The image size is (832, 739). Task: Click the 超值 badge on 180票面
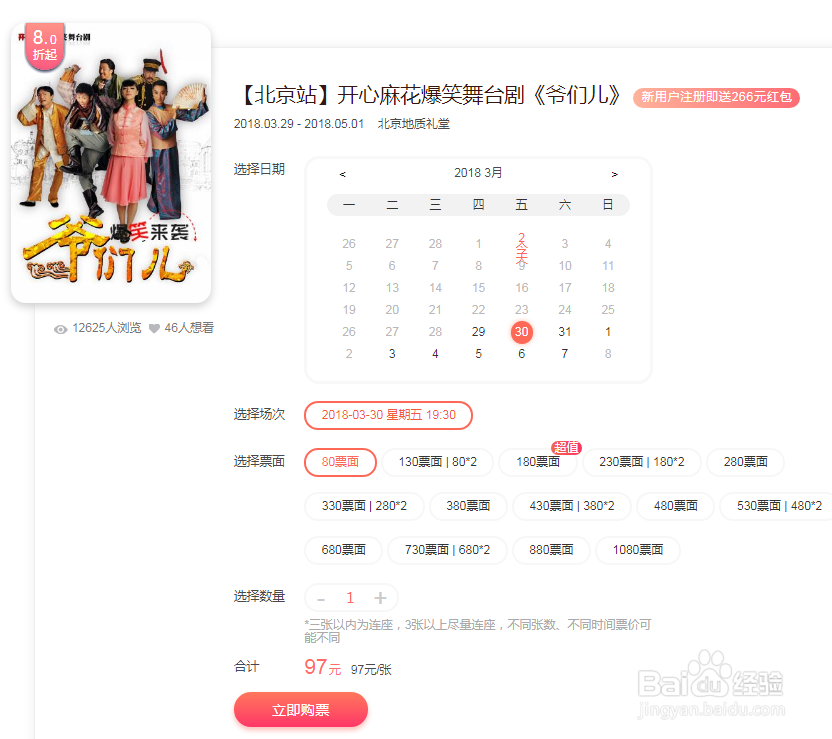[566, 448]
